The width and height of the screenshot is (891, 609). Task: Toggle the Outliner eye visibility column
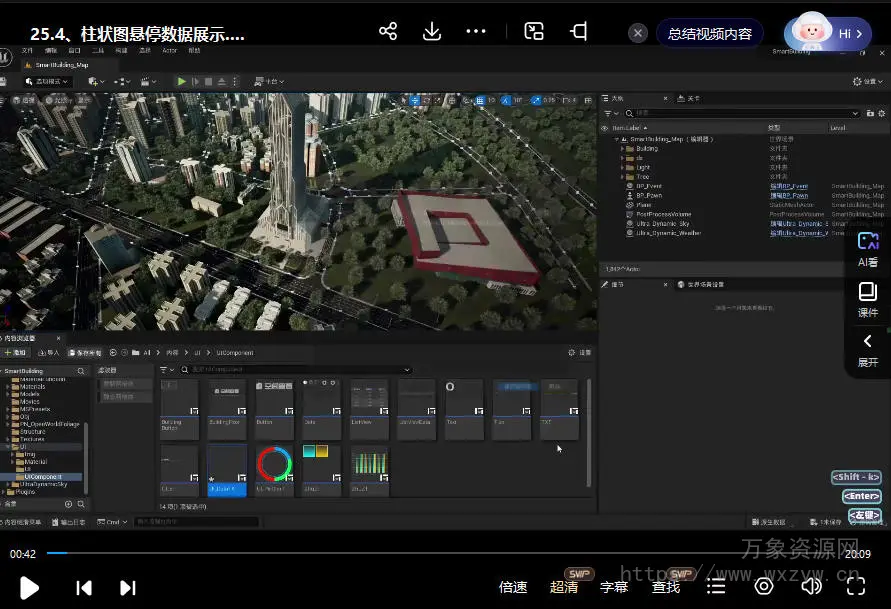coord(604,128)
